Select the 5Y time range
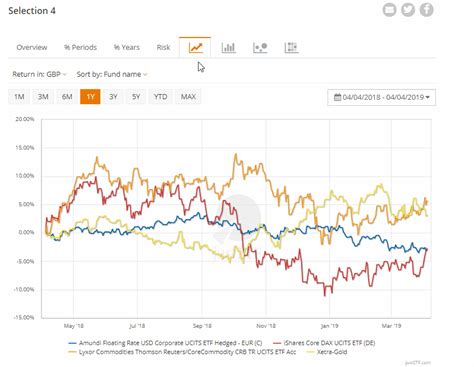This screenshot has width=474, height=367. 136,97
